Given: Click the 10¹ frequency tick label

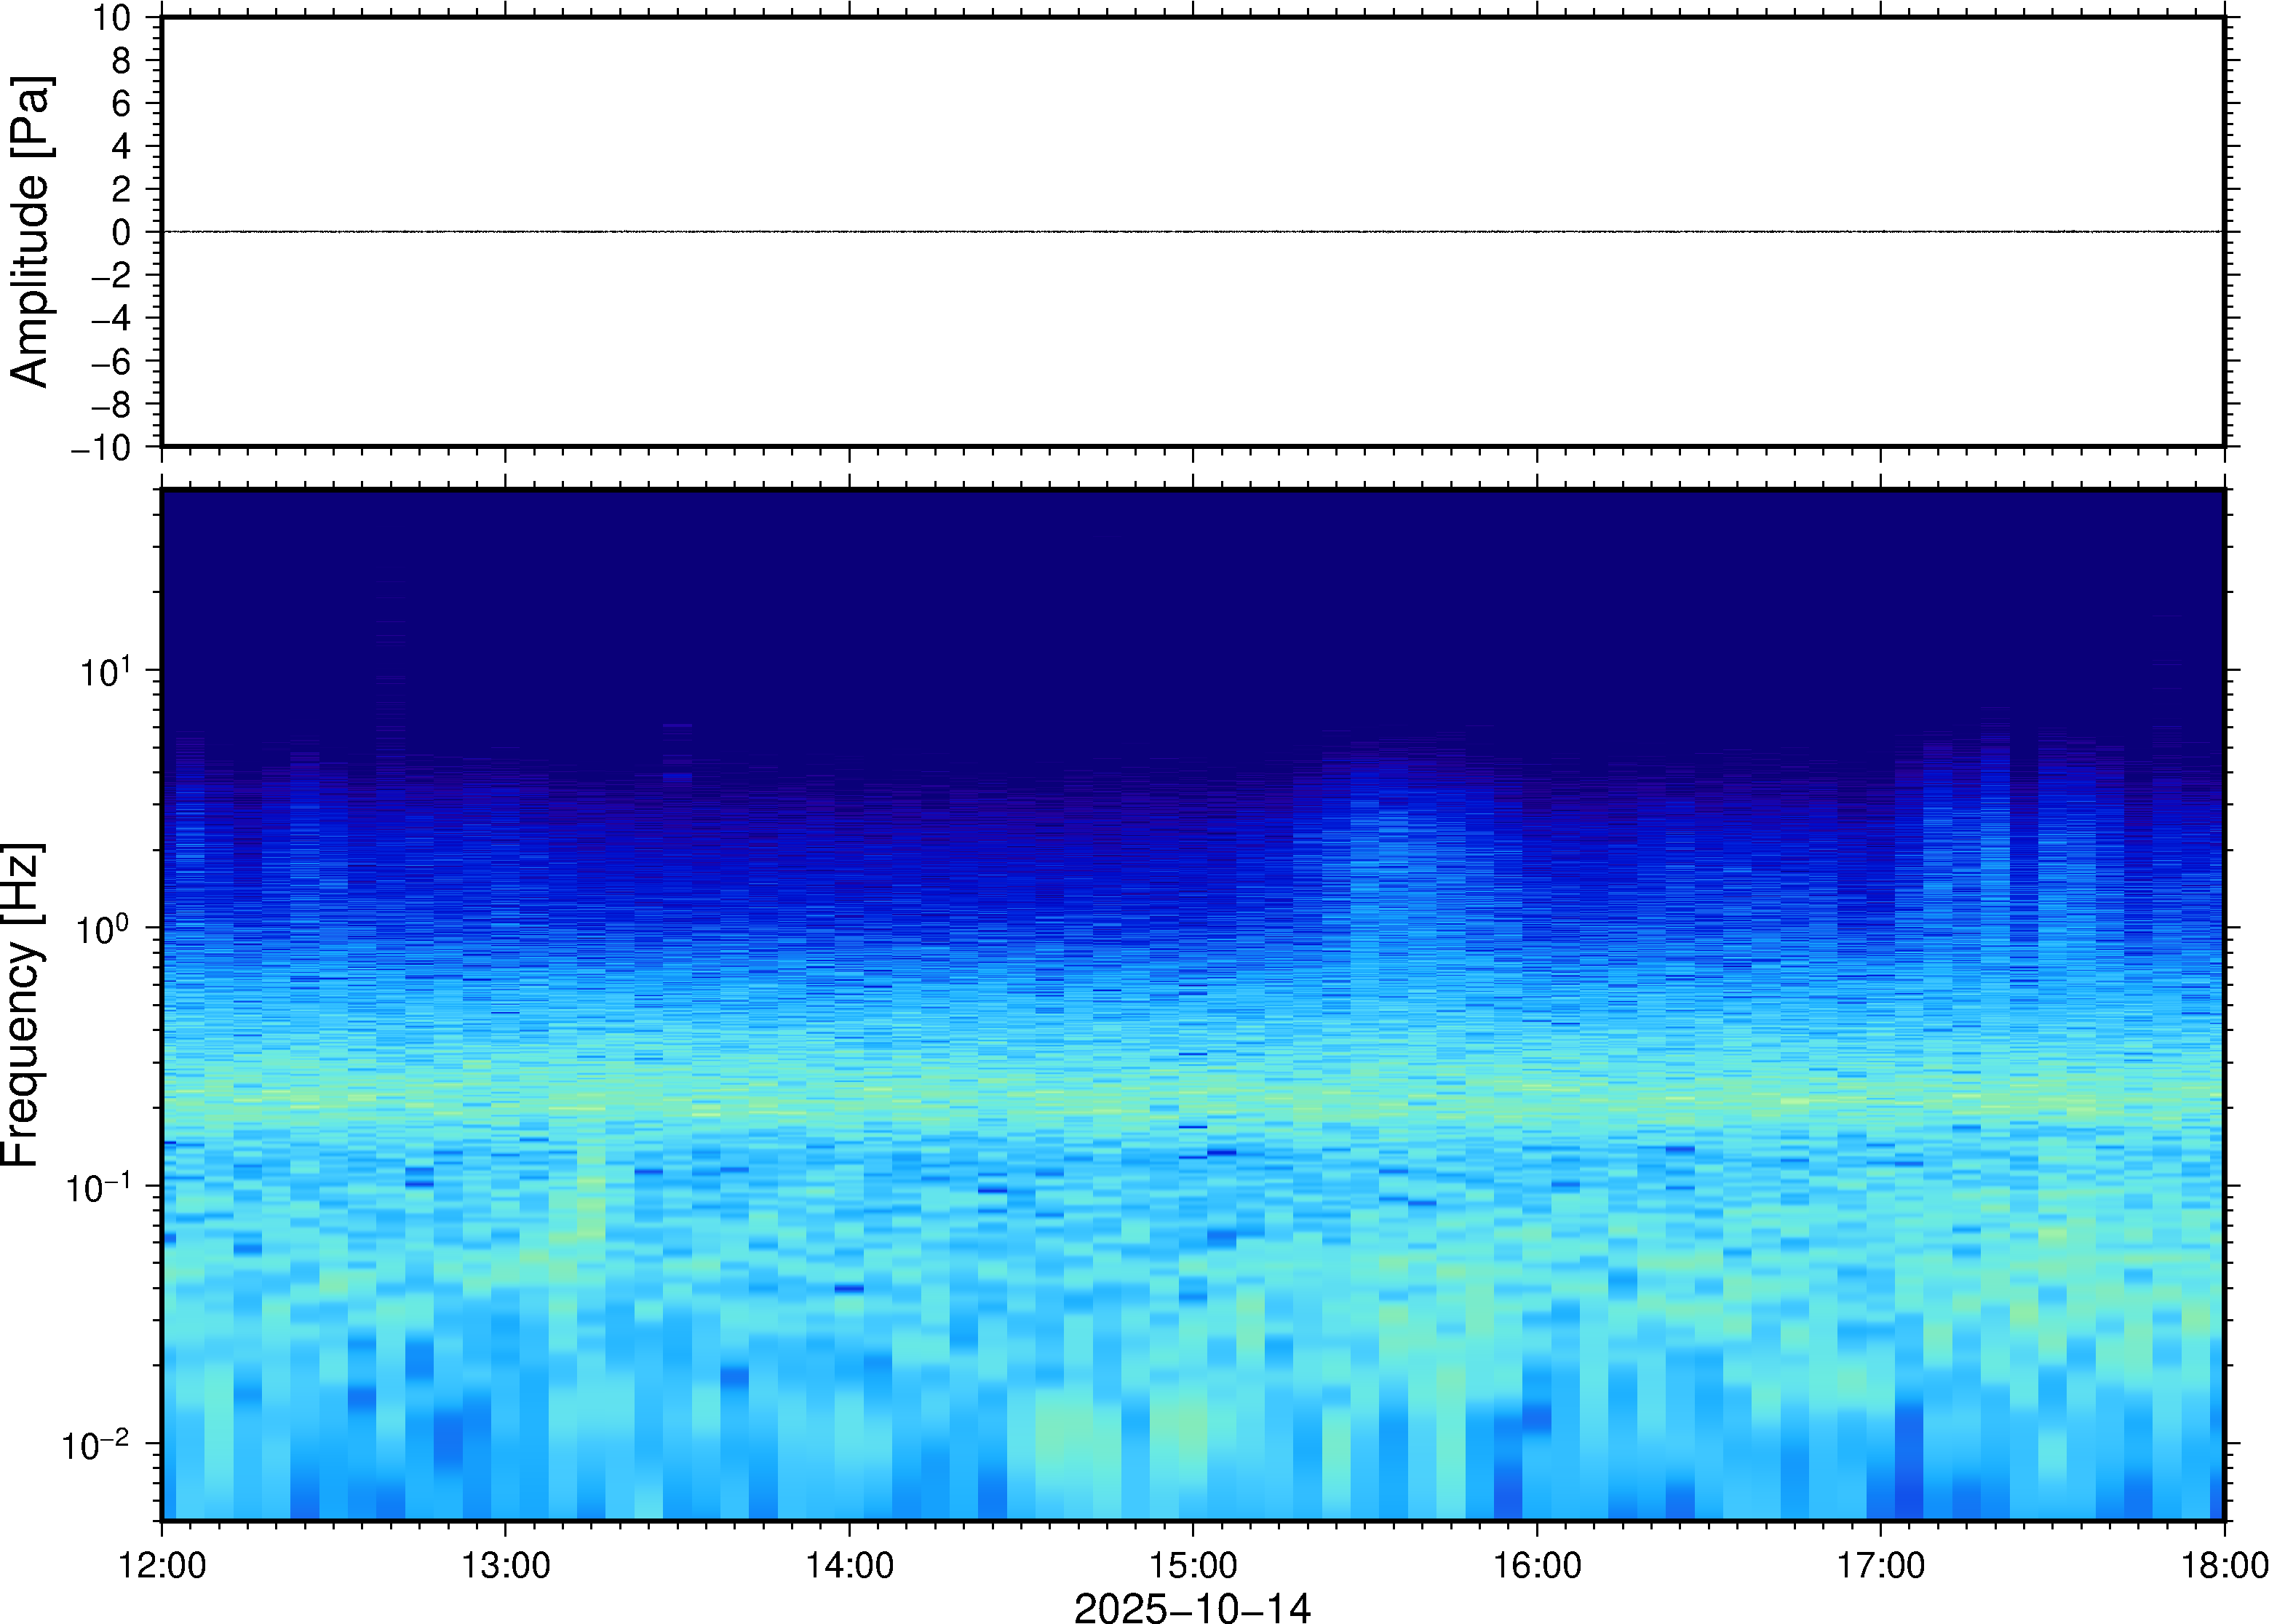Looking at the screenshot, I should click(105, 671).
